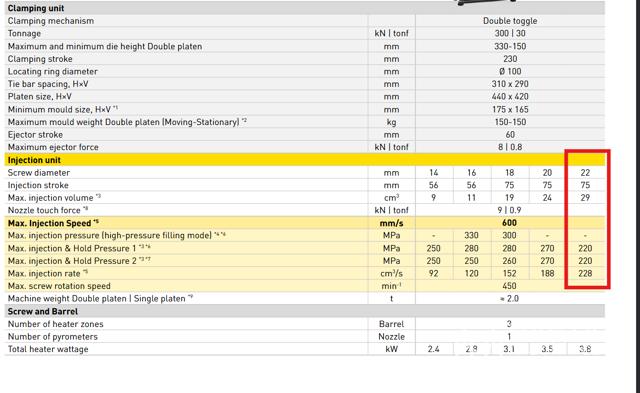
Task: Click the 'cm³/s' unit cell
Action: [391, 273]
